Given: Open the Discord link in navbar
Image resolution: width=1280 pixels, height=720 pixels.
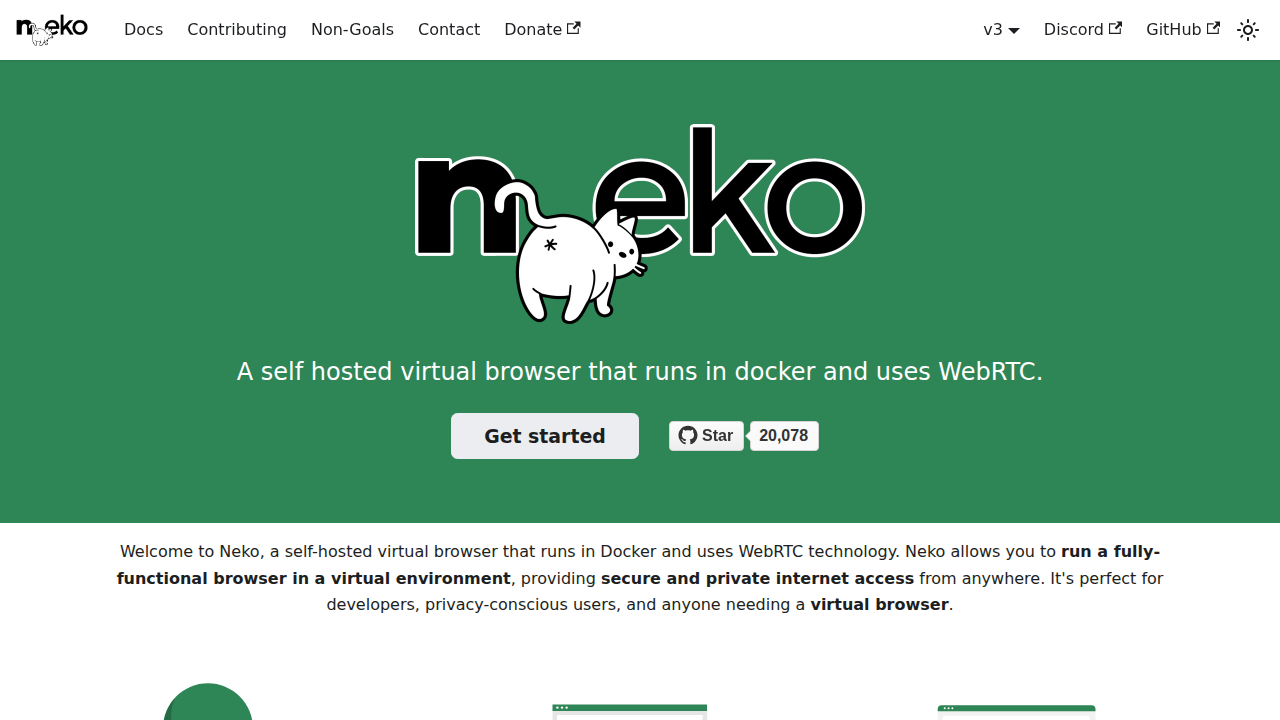Looking at the screenshot, I should (x=1073, y=30).
